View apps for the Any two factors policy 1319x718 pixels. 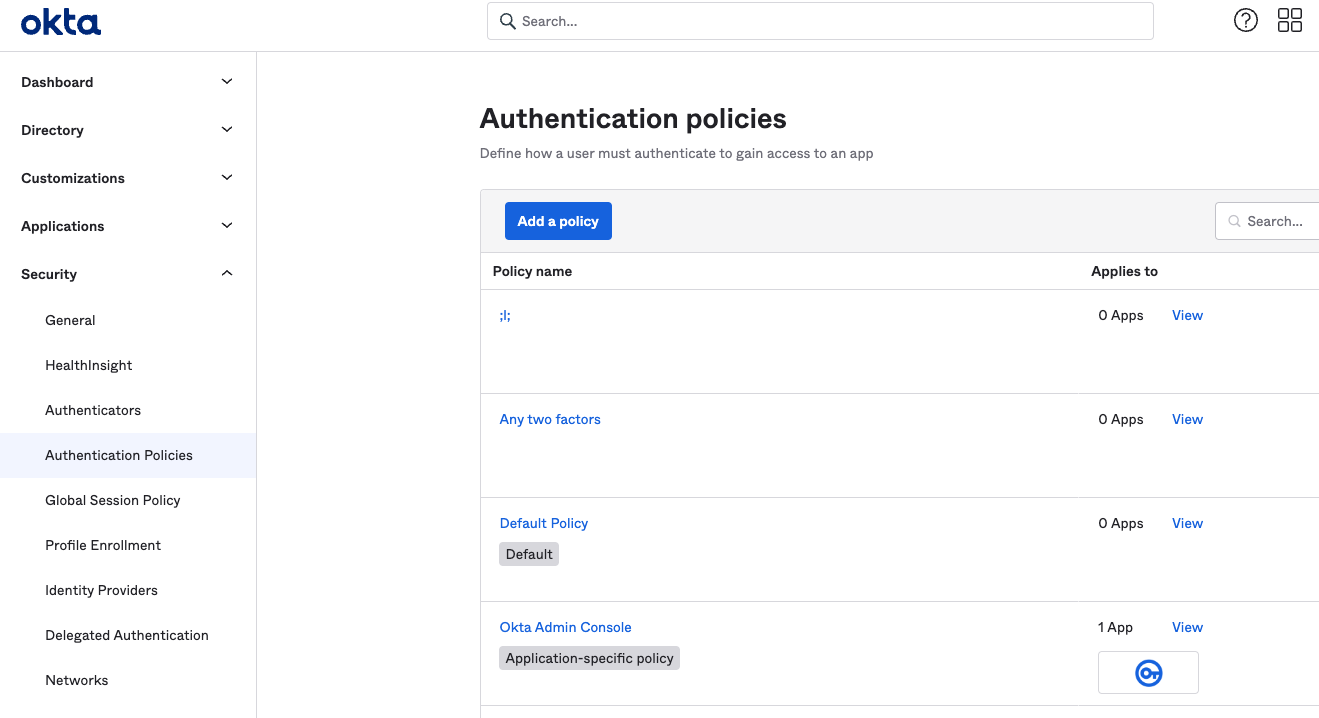coord(1187,419)
